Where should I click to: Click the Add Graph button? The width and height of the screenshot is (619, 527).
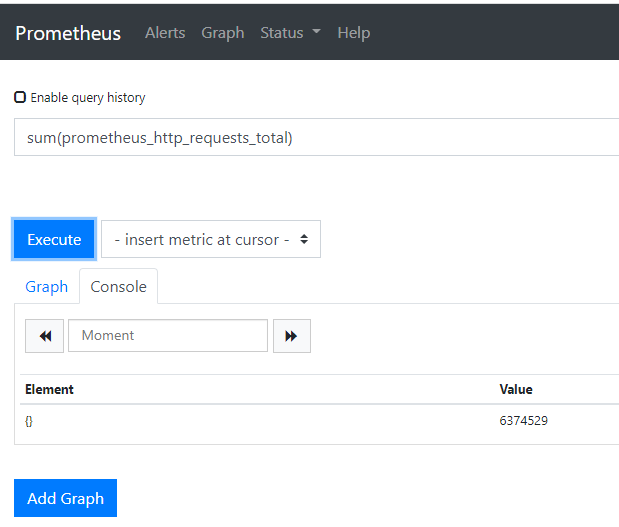(x=65, y=498)
